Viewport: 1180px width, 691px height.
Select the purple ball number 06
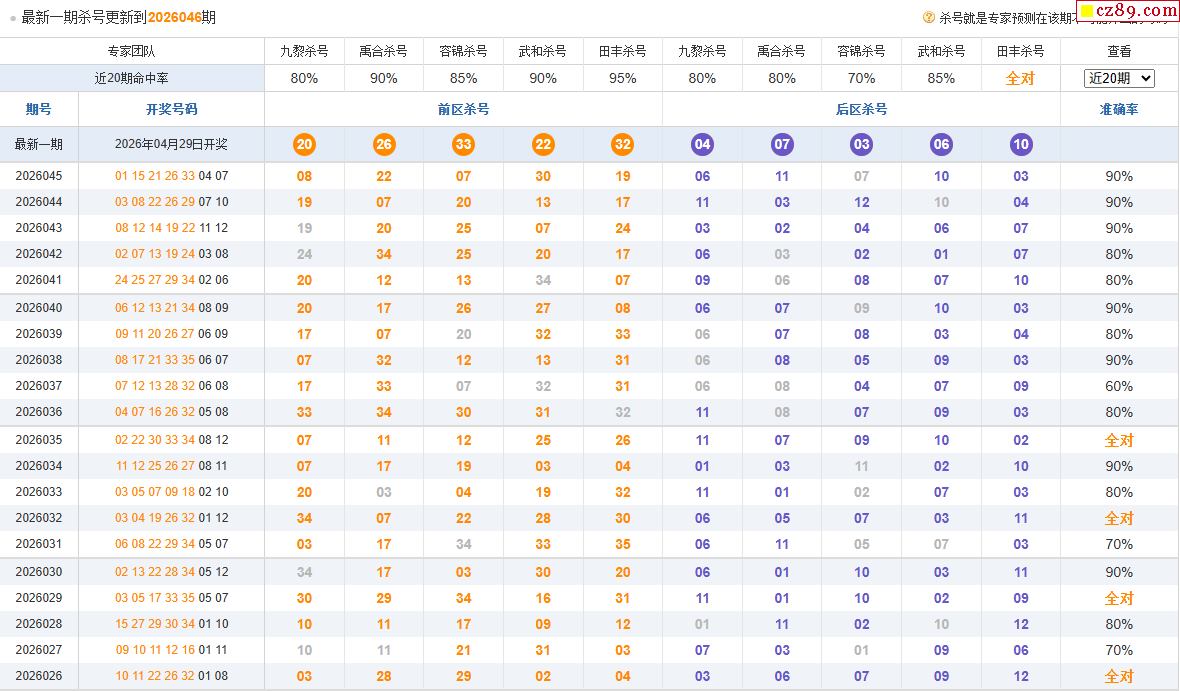pos(941,144)
